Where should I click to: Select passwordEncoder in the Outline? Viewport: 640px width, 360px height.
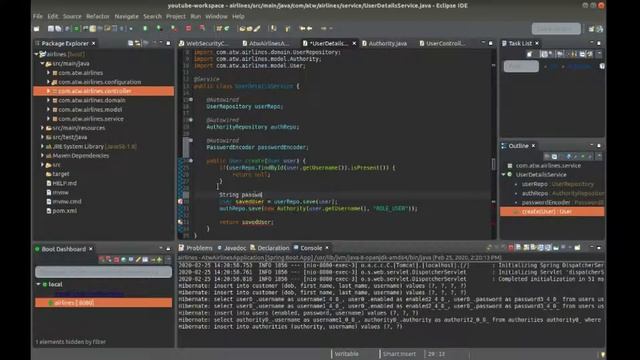[546, 202]
